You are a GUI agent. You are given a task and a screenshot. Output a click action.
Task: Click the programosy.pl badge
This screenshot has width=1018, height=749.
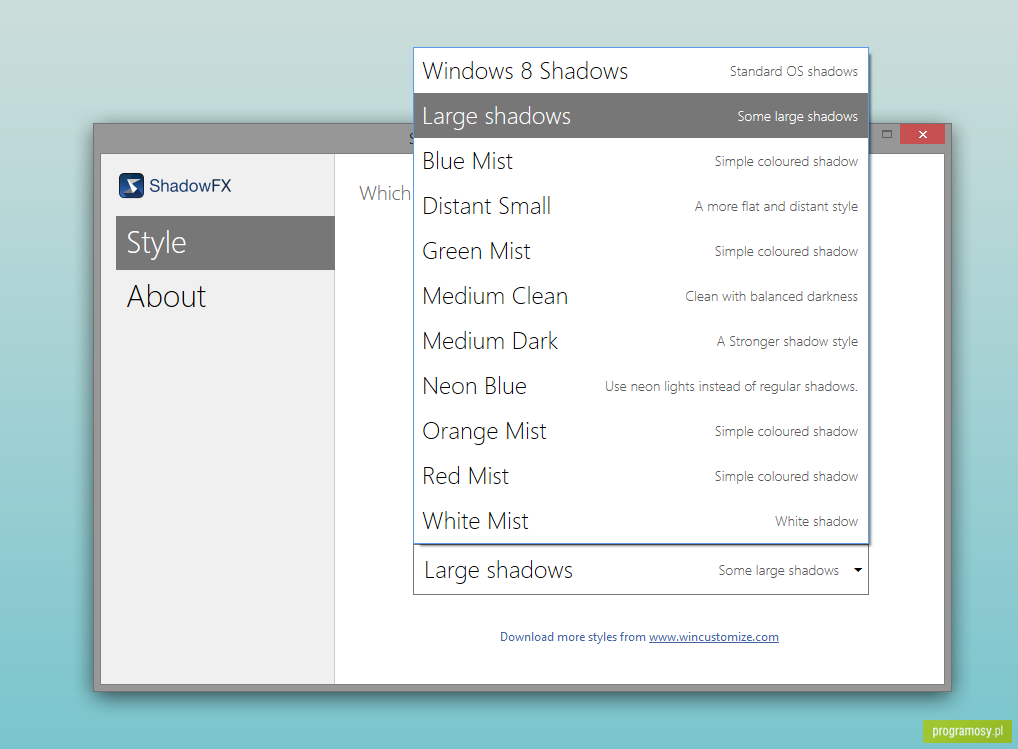pyautogui.click(x=967, y=731)
